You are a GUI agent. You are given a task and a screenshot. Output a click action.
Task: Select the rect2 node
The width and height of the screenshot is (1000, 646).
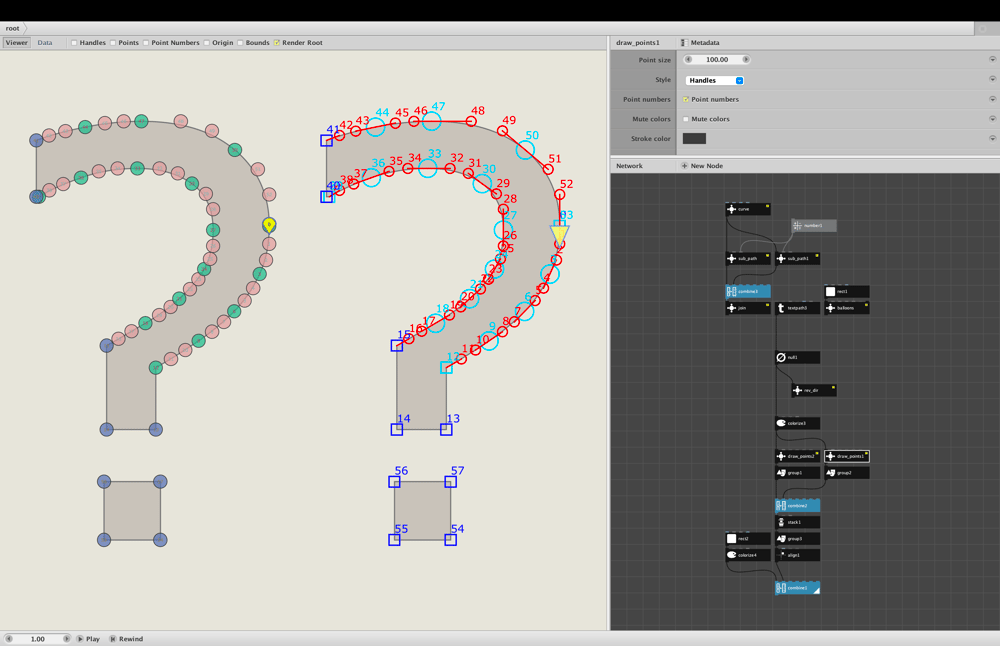tap(747, 539)
